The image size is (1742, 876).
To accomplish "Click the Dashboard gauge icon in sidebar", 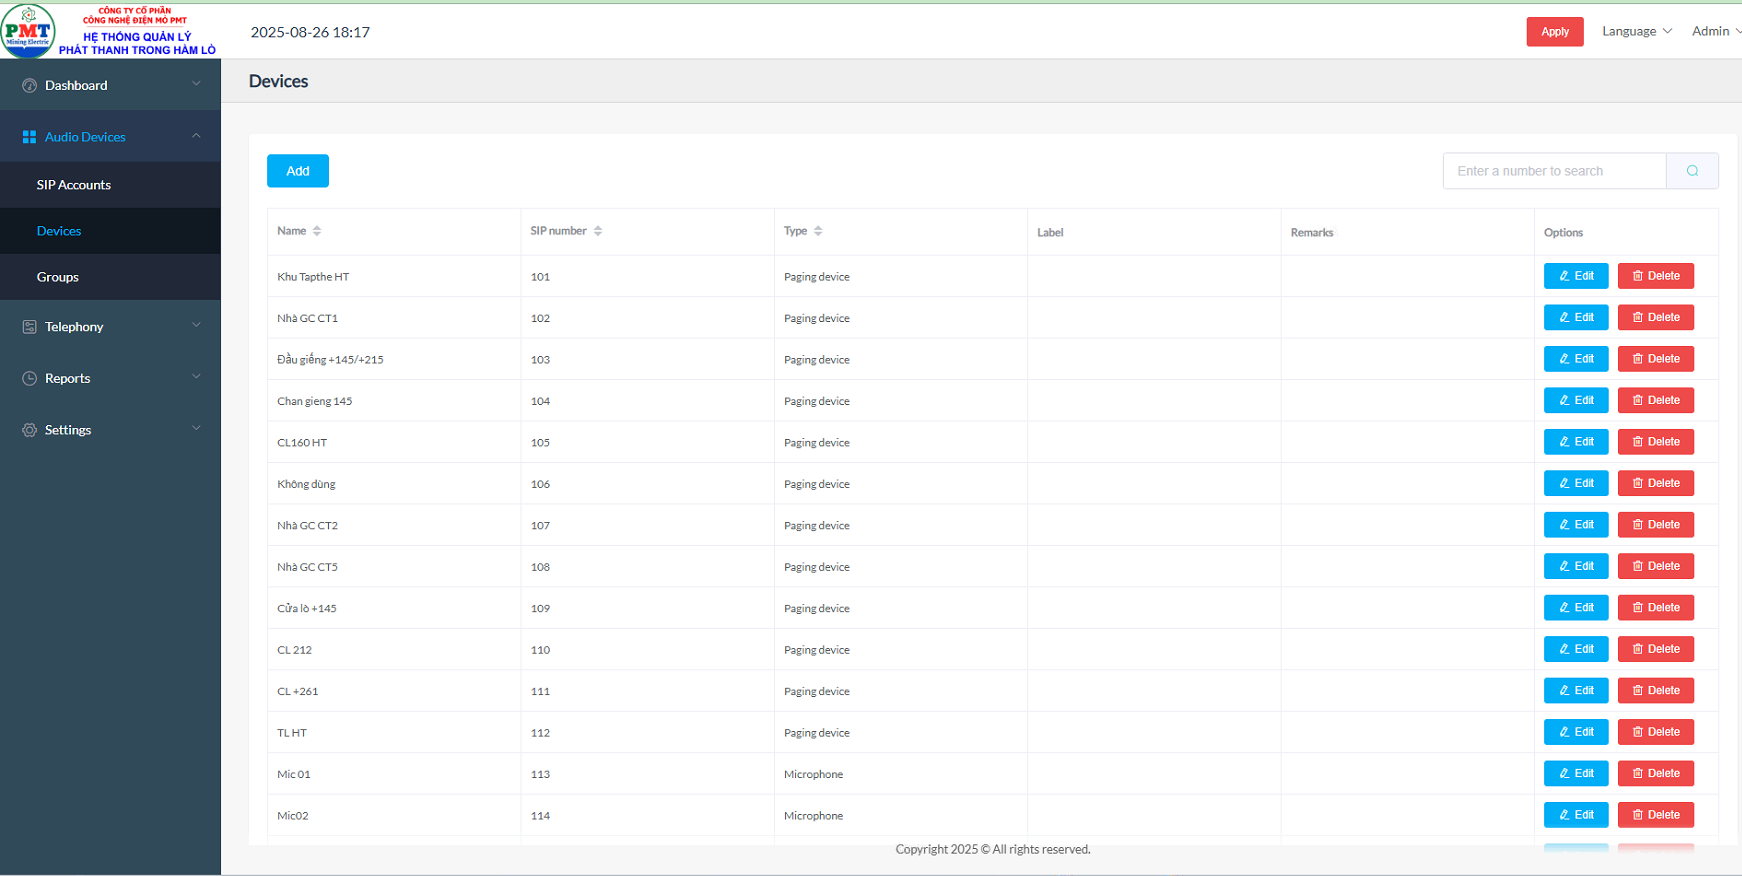I will point(29,86).
